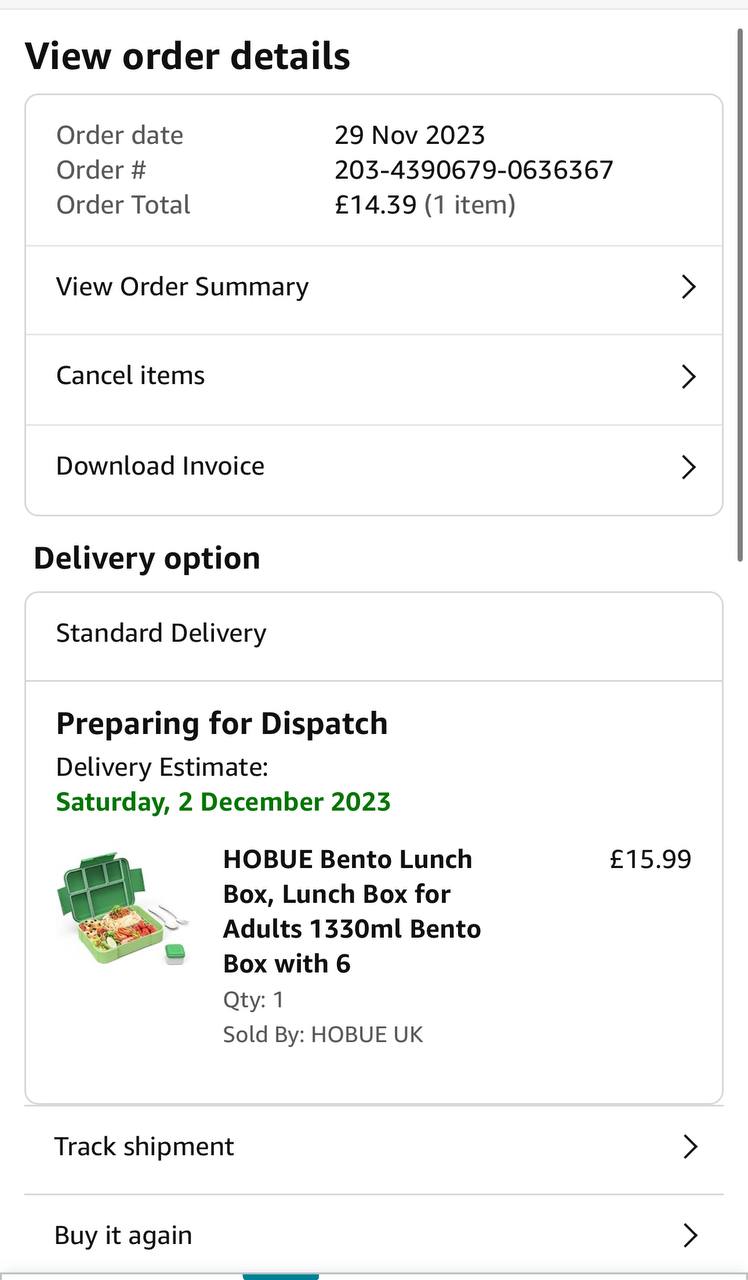Tap the Buy it again chevron
The width and height of the screenshot is (748, 1280).
(x=689, y=1236)
